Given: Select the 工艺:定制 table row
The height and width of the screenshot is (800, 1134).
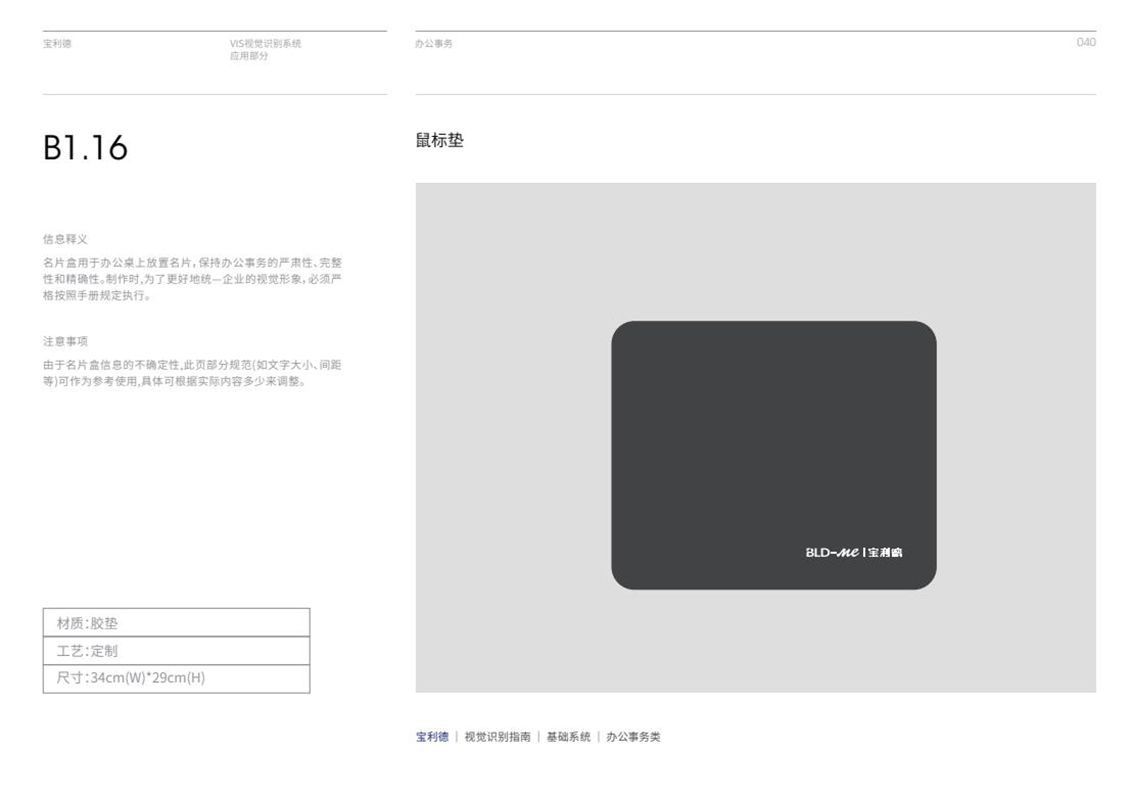Looking at the screenshot, I should [176, 651].
